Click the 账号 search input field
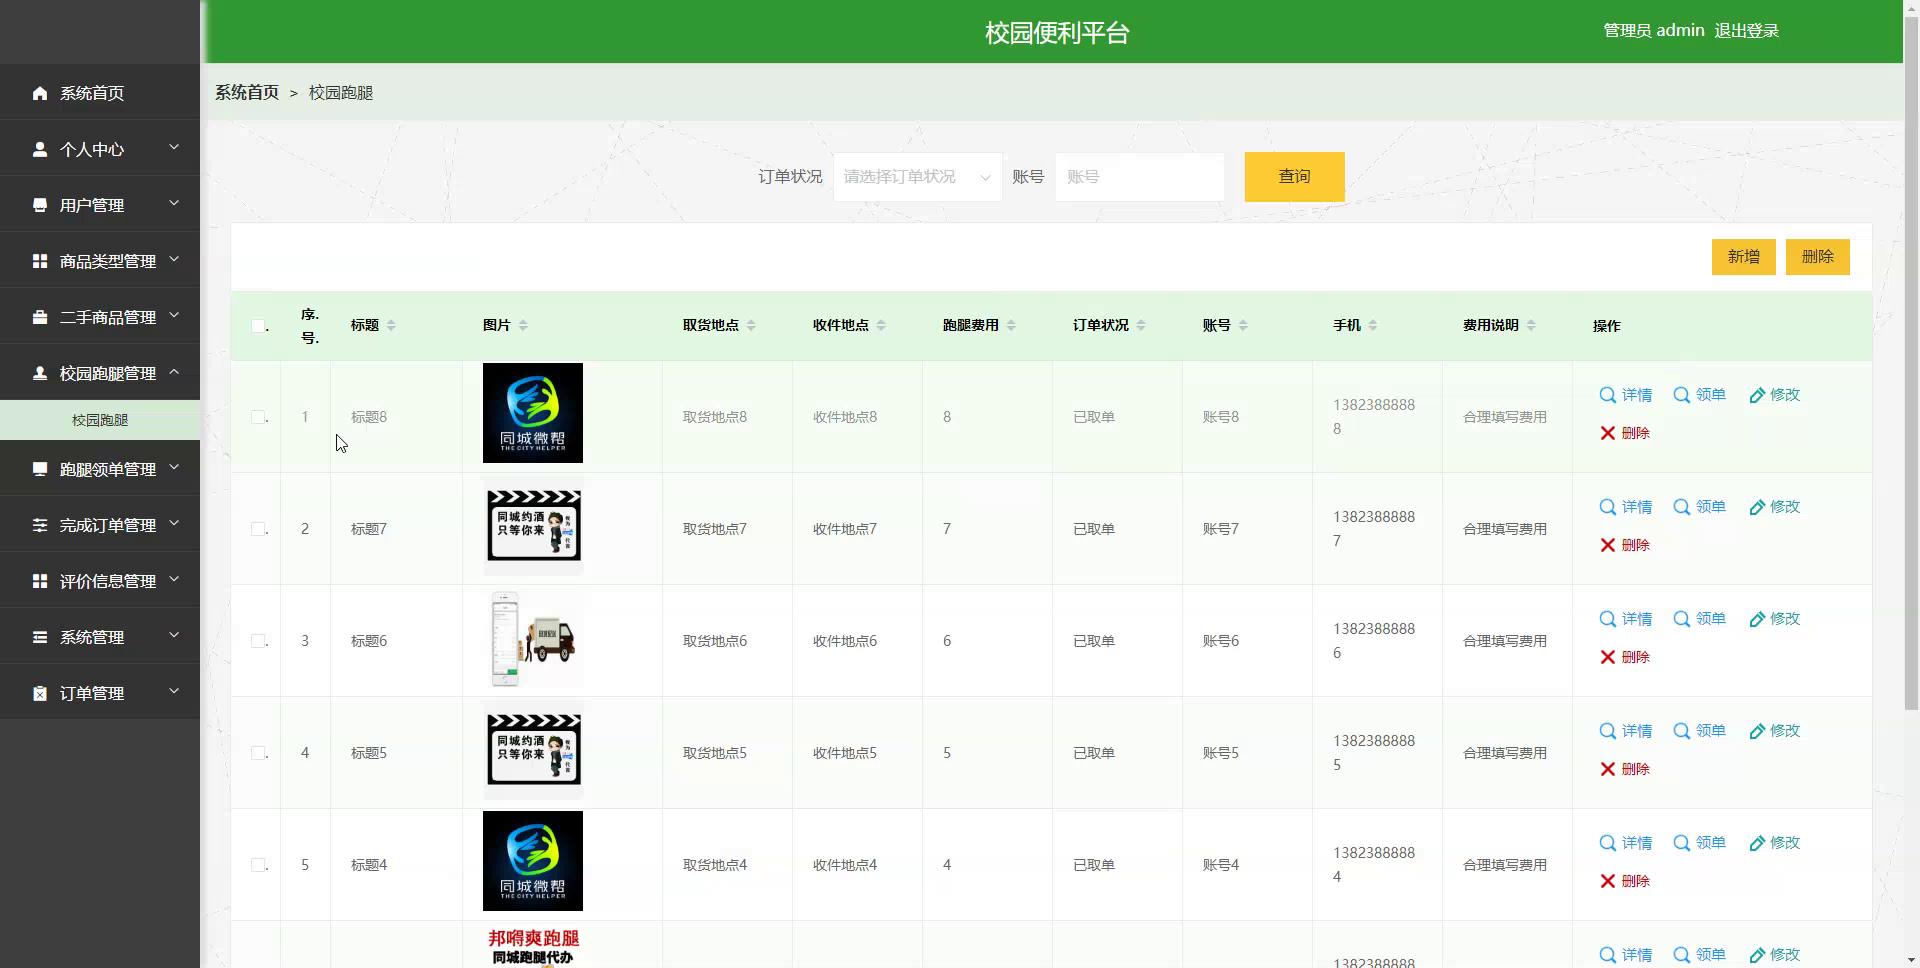 tap(1139, 177)
